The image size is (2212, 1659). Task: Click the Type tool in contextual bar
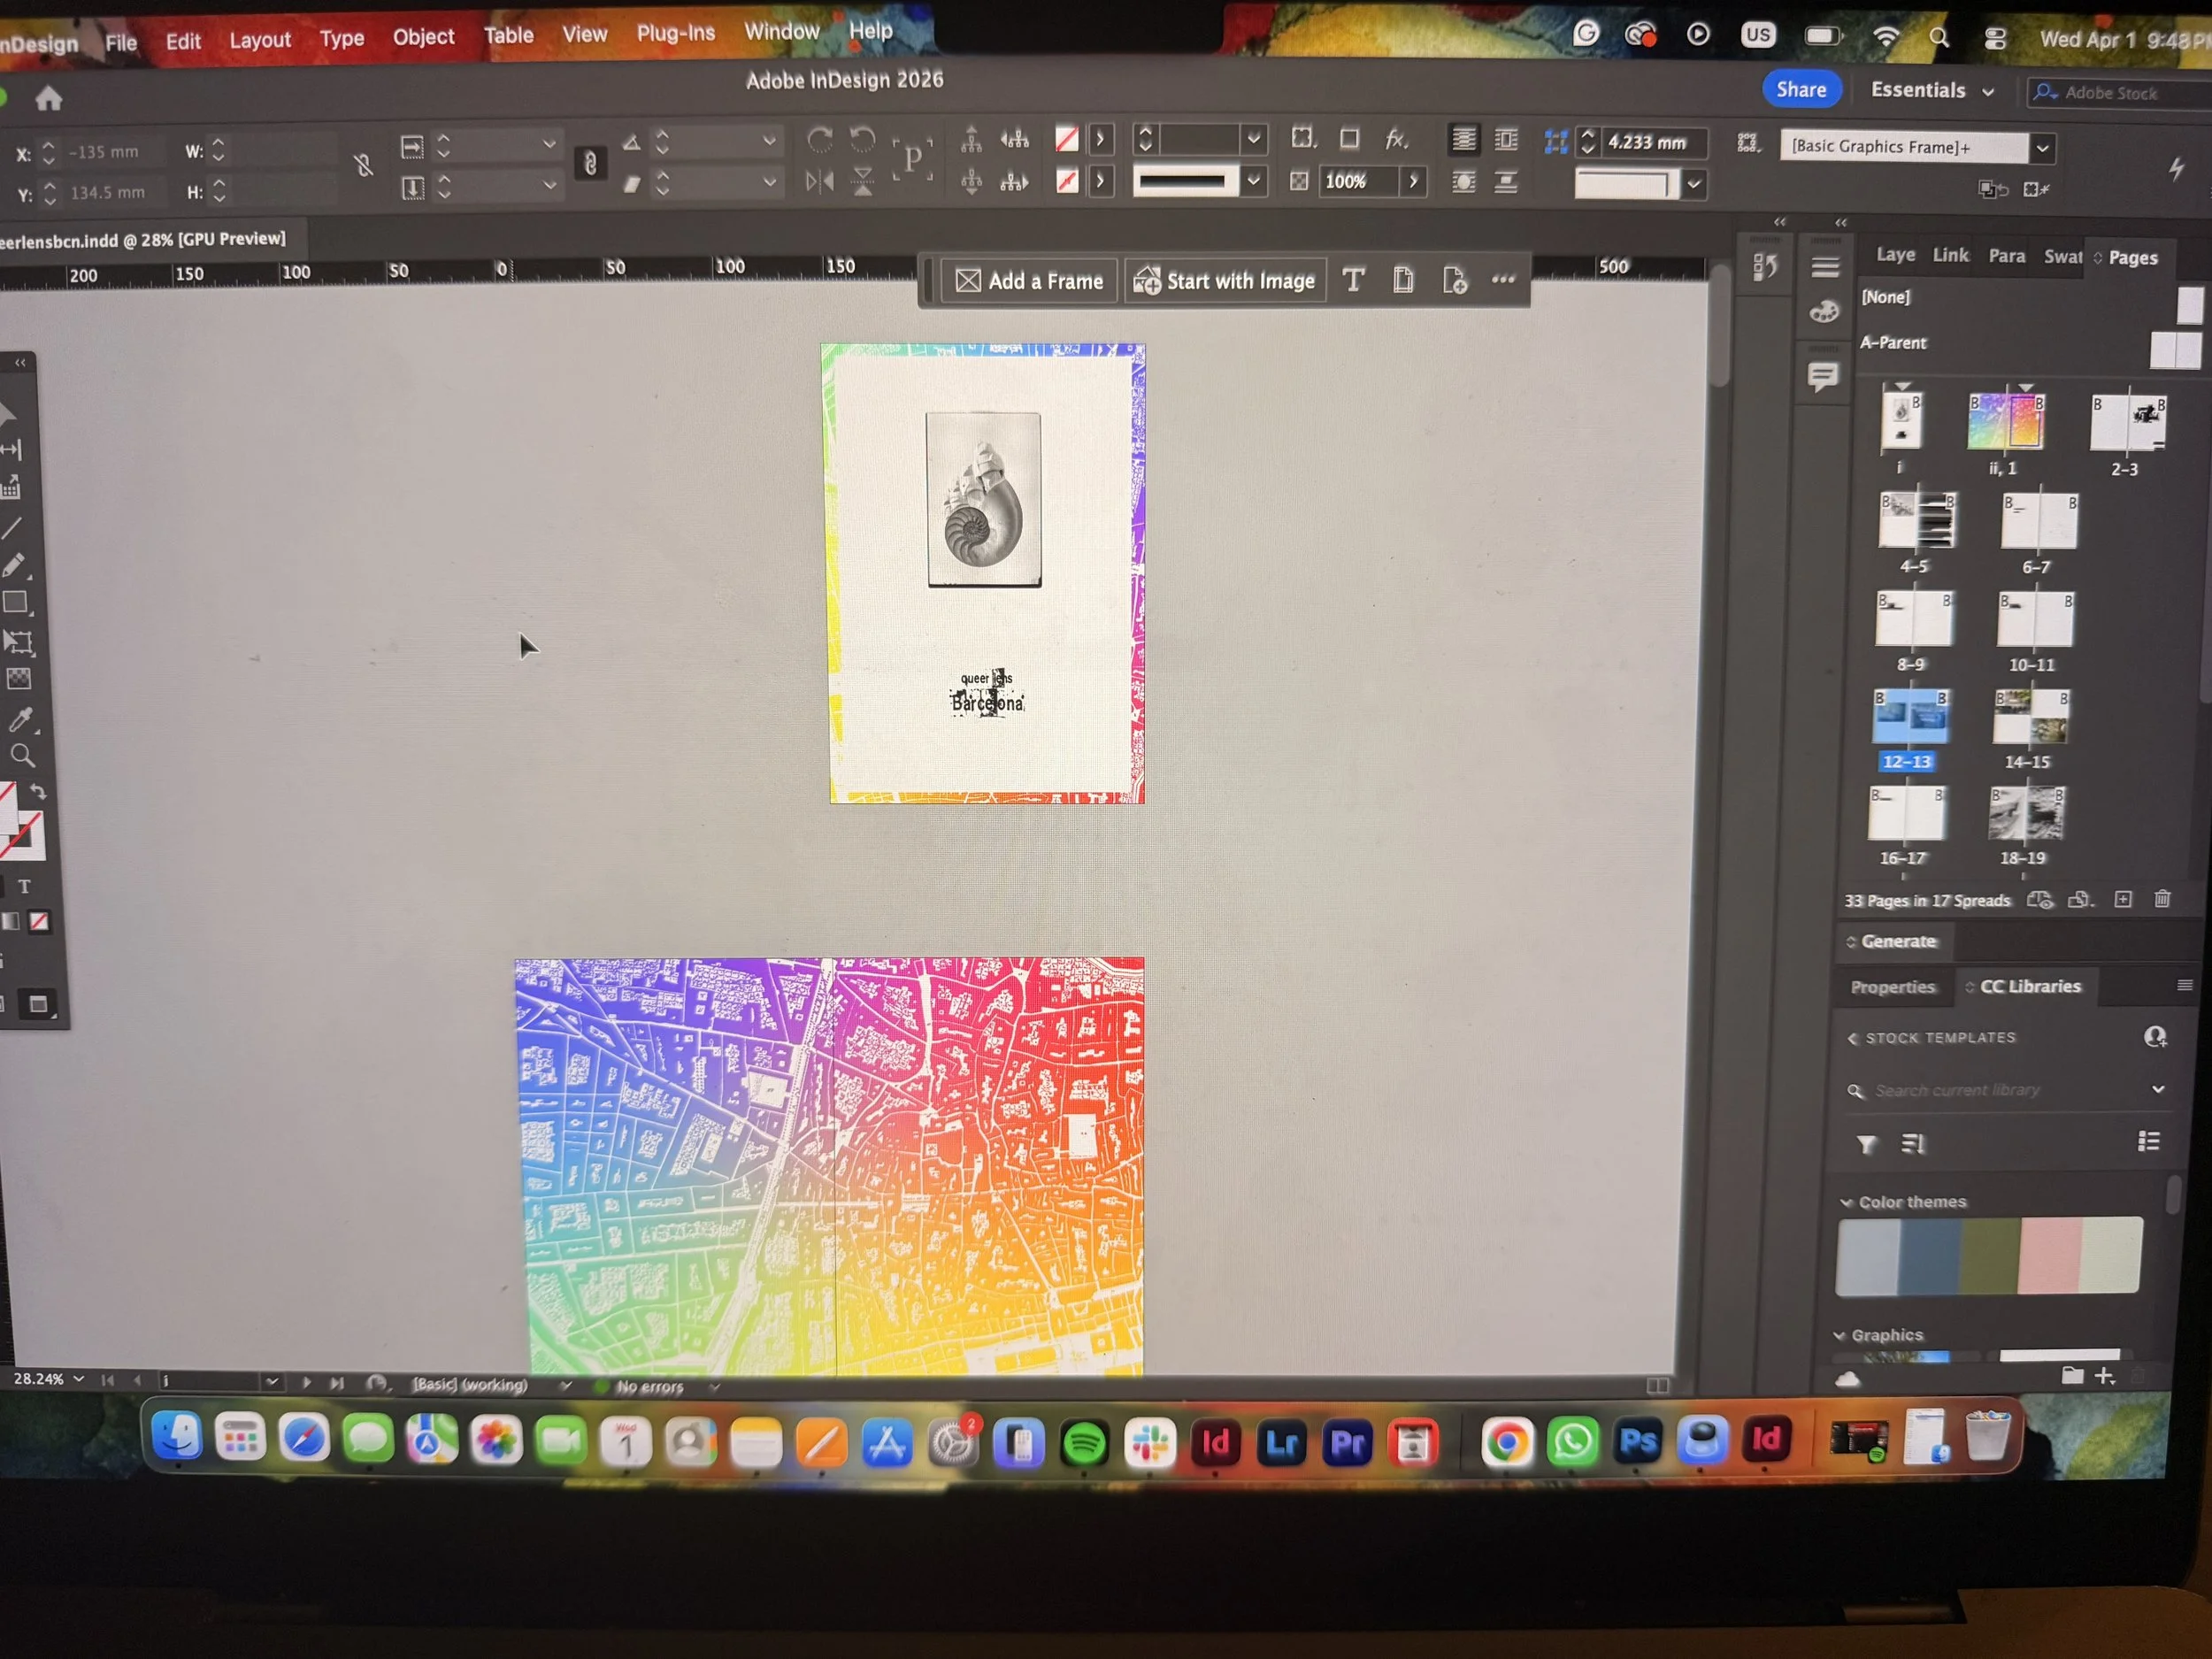(x=1353, y=281)
